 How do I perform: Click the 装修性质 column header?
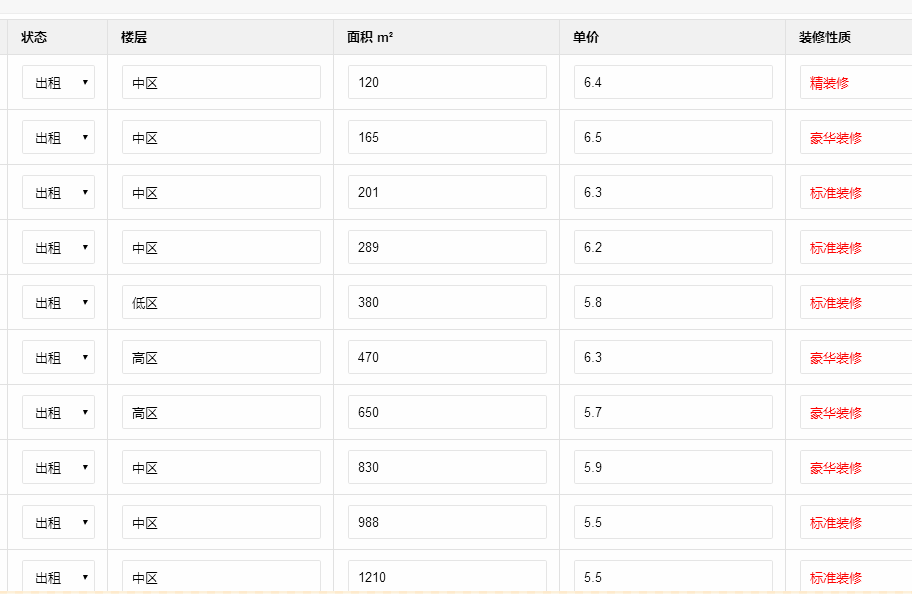(x=825, y=37)
